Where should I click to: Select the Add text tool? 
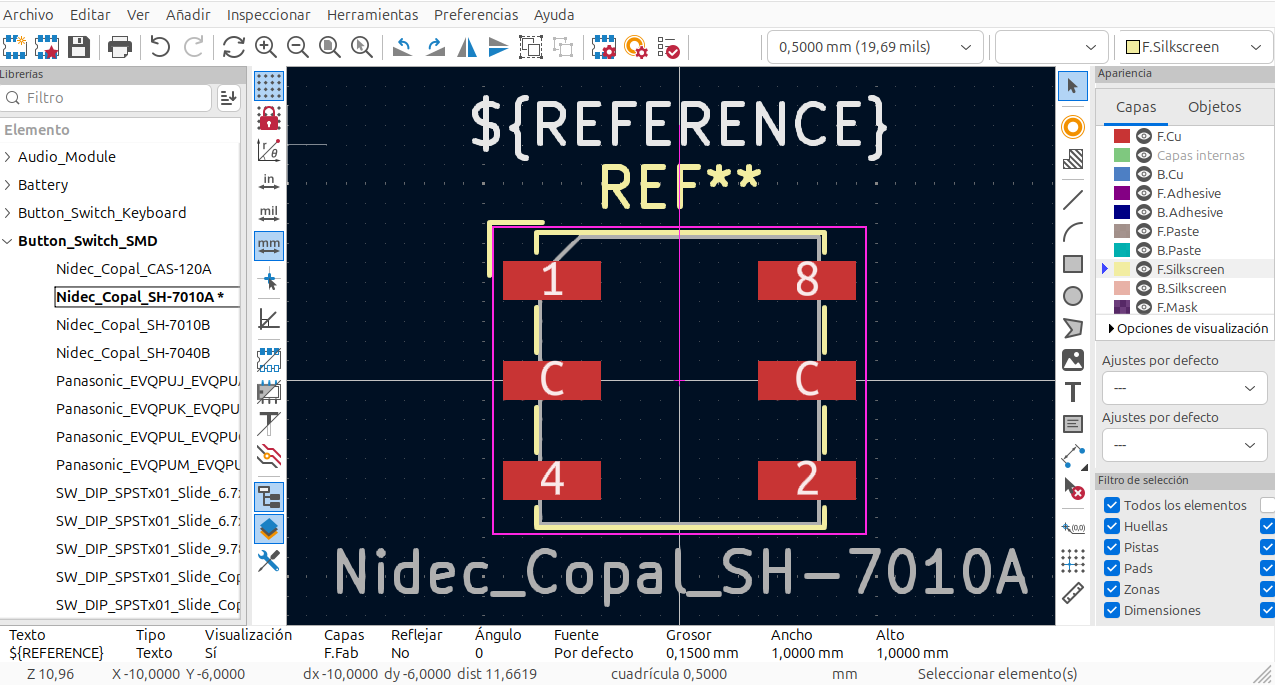[1072, 392]
